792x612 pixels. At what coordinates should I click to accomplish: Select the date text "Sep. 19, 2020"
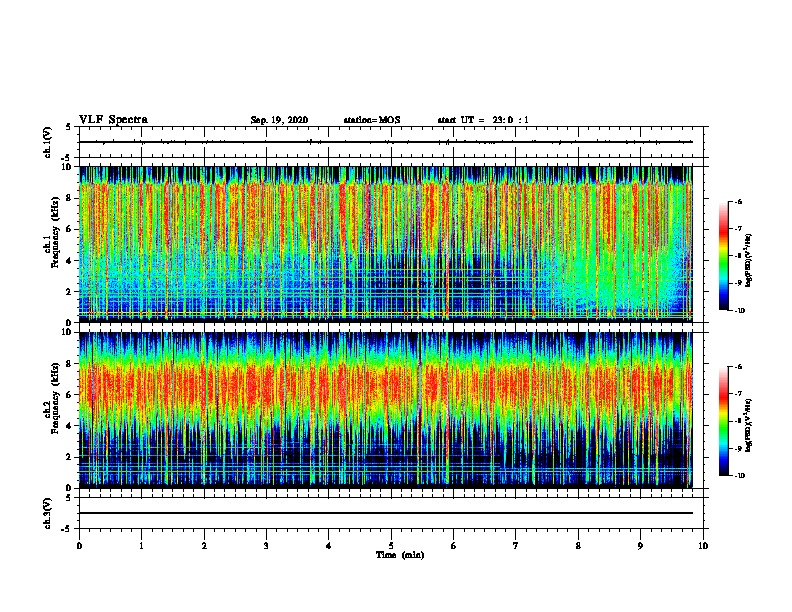tap(279, 120)
